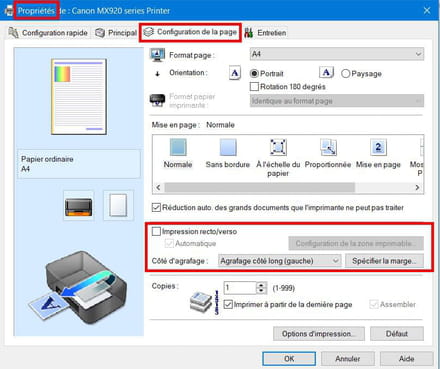Click Configuration de la zone imprimable button

[356, 243]
